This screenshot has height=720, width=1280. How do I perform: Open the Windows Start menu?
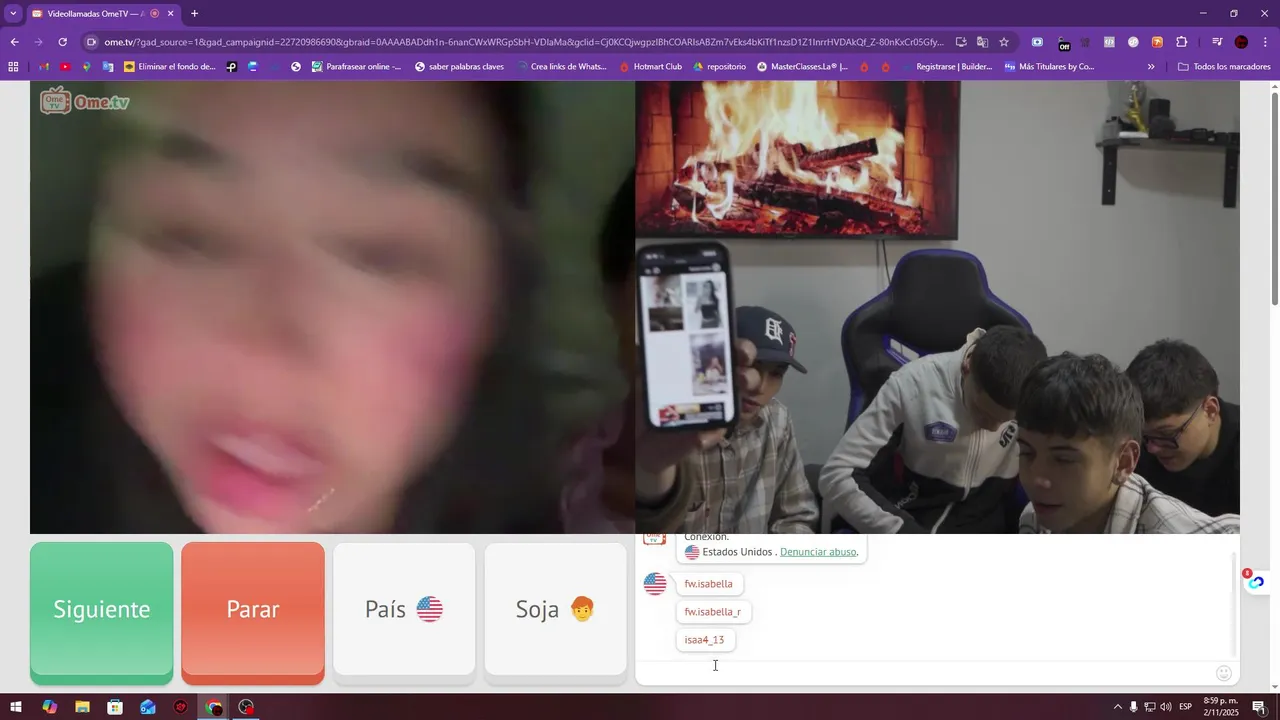16,707
